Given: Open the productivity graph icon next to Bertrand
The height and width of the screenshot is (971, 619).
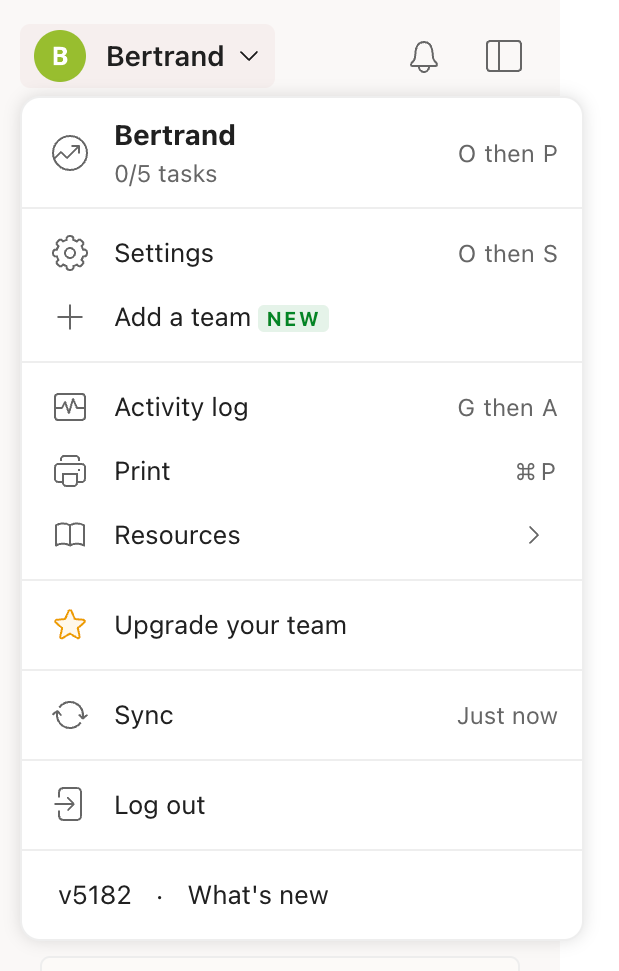Looking at the screenshot, I should pyautogui.click(x=70, y=153).
